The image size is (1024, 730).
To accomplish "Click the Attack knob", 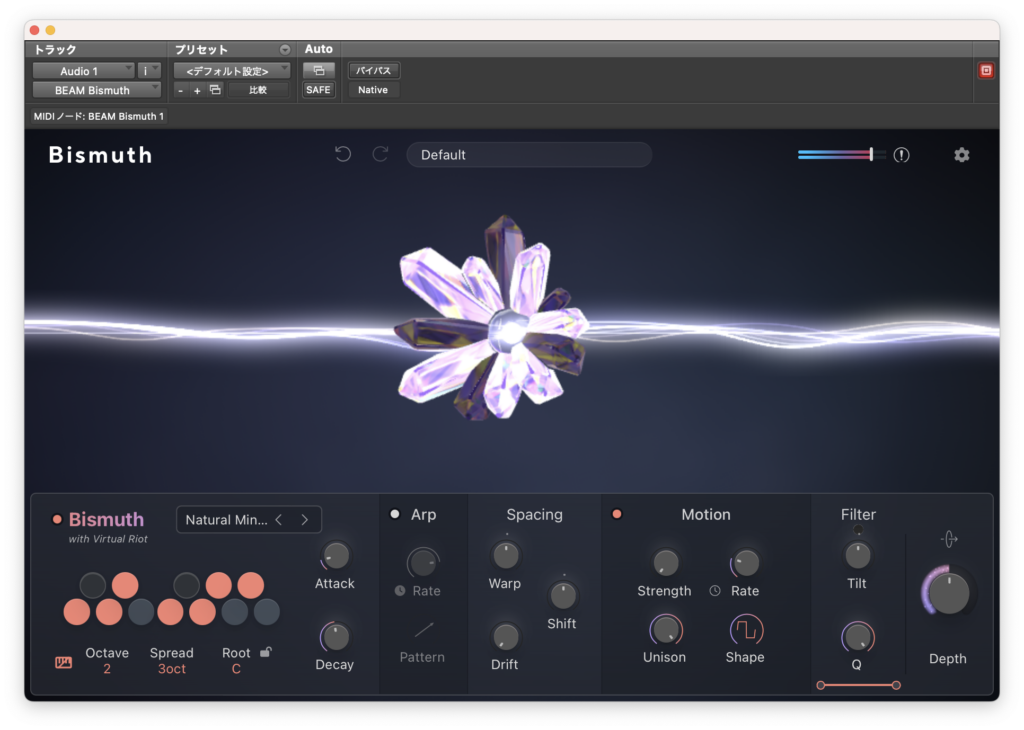I will [336, 556].
